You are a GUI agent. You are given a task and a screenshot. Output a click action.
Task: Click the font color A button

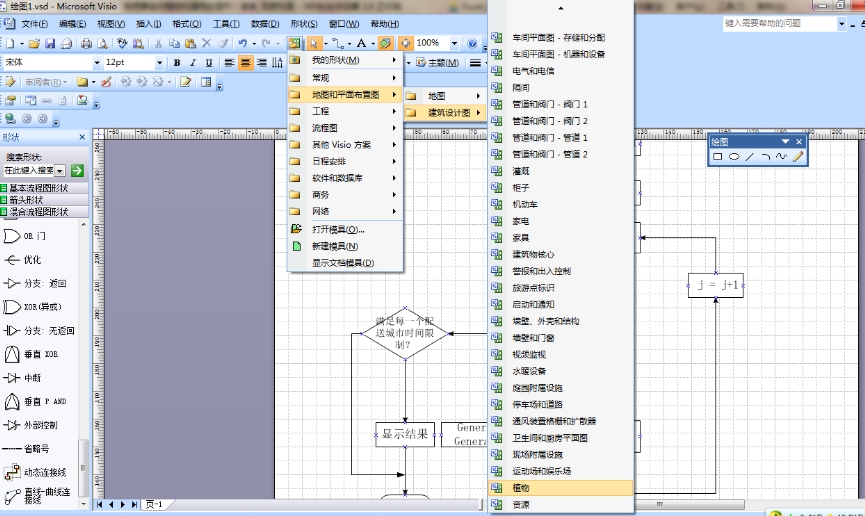point(359,43)
